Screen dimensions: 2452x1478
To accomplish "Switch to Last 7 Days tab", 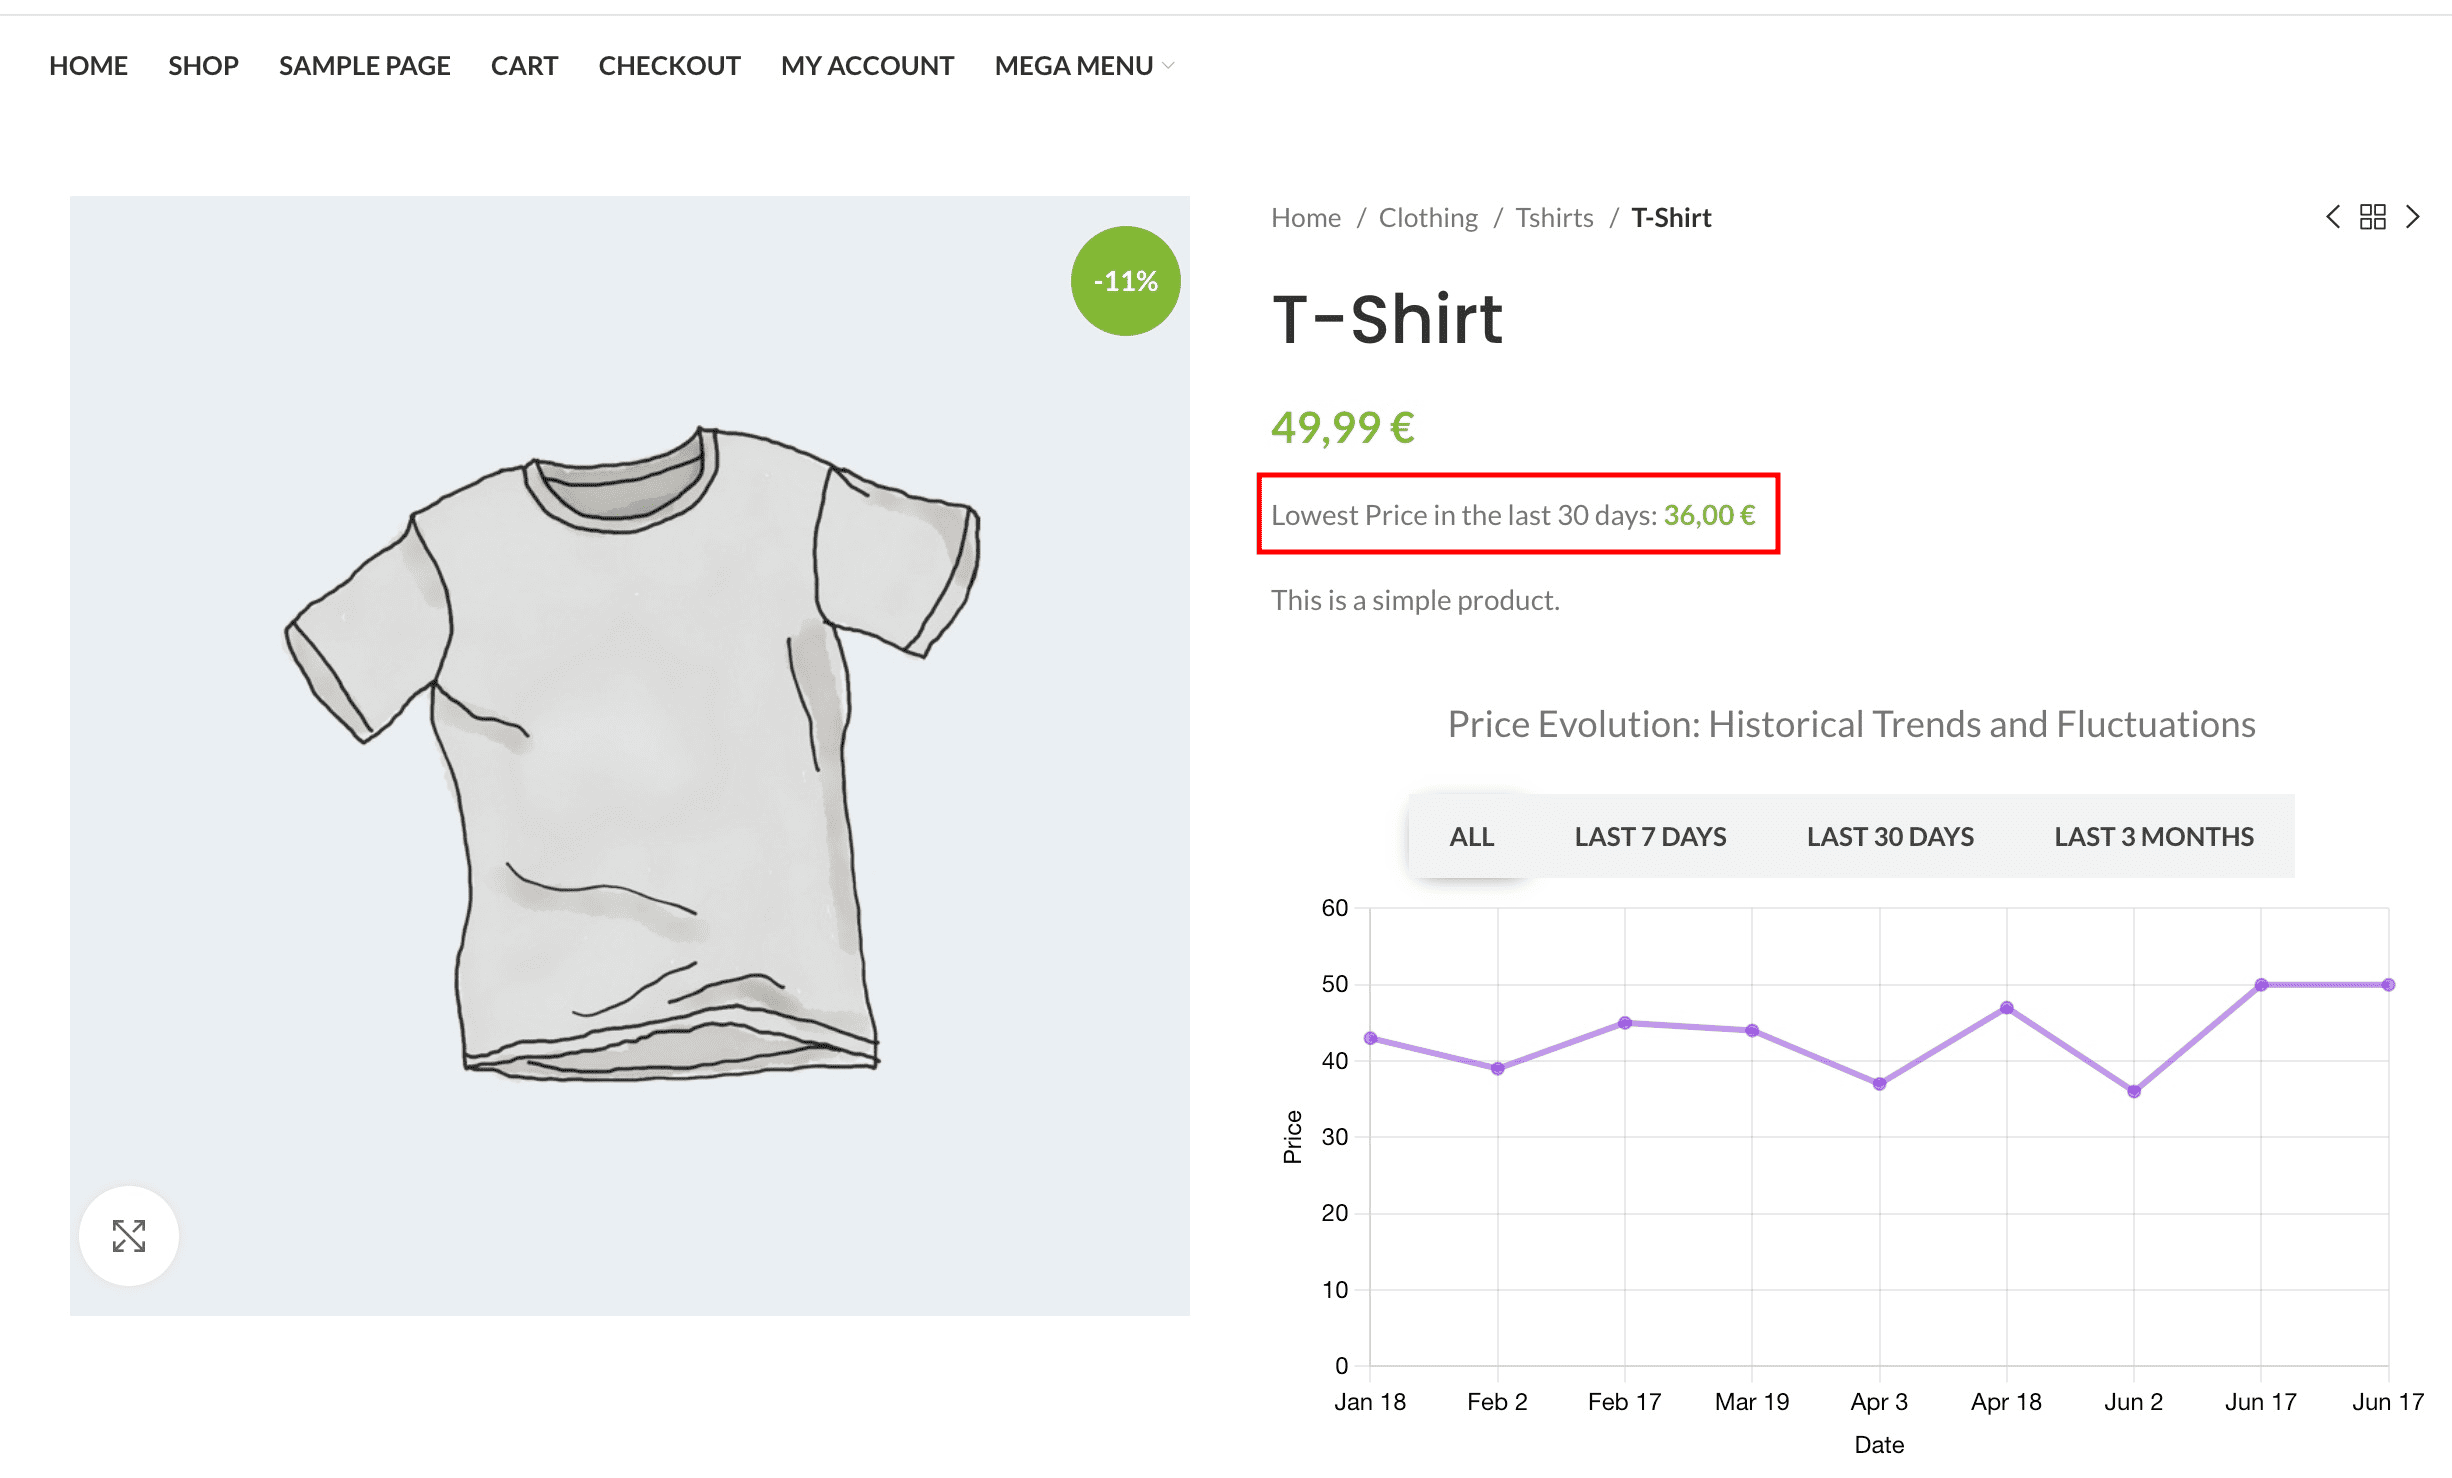I will [x=1650, y=837].
